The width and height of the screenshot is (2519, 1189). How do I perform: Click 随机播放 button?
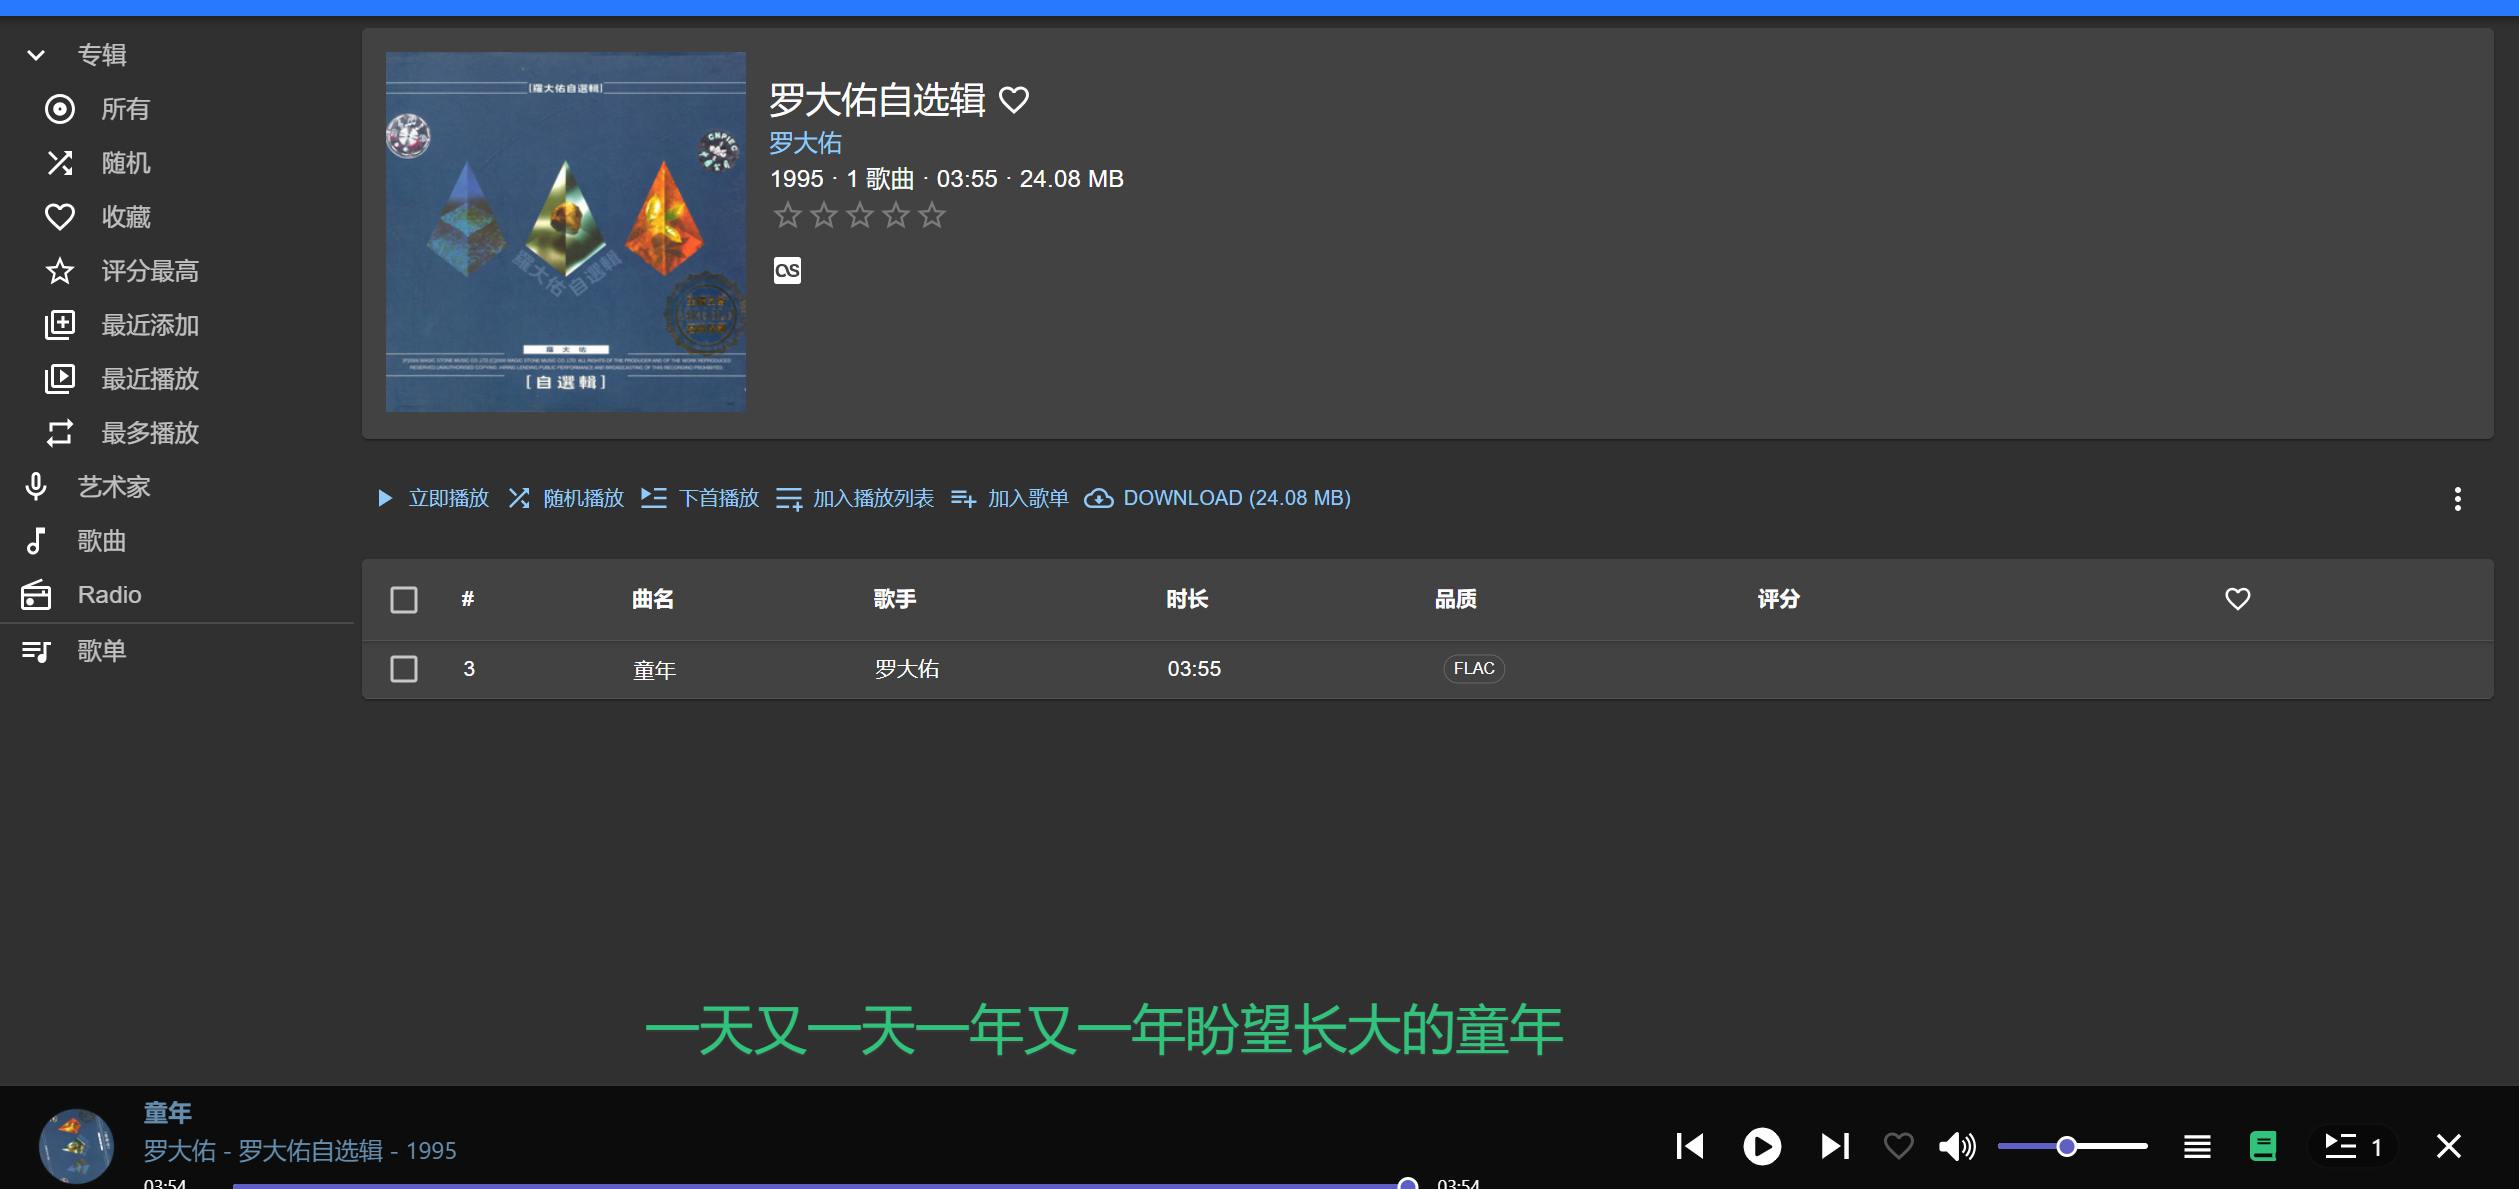pos(566,498)
